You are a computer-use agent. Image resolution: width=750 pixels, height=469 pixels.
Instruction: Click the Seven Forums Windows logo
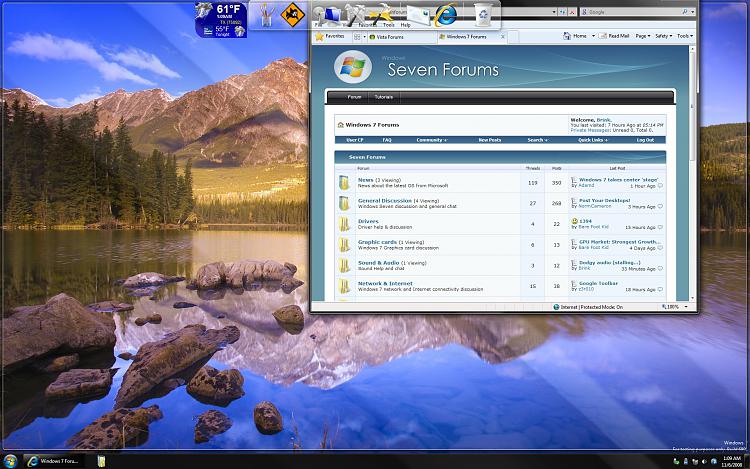point(353,67)
